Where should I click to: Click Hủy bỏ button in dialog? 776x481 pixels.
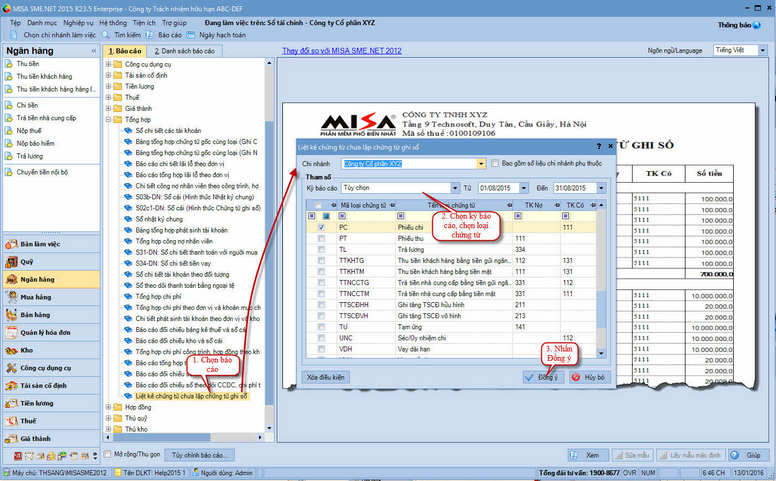589,377
